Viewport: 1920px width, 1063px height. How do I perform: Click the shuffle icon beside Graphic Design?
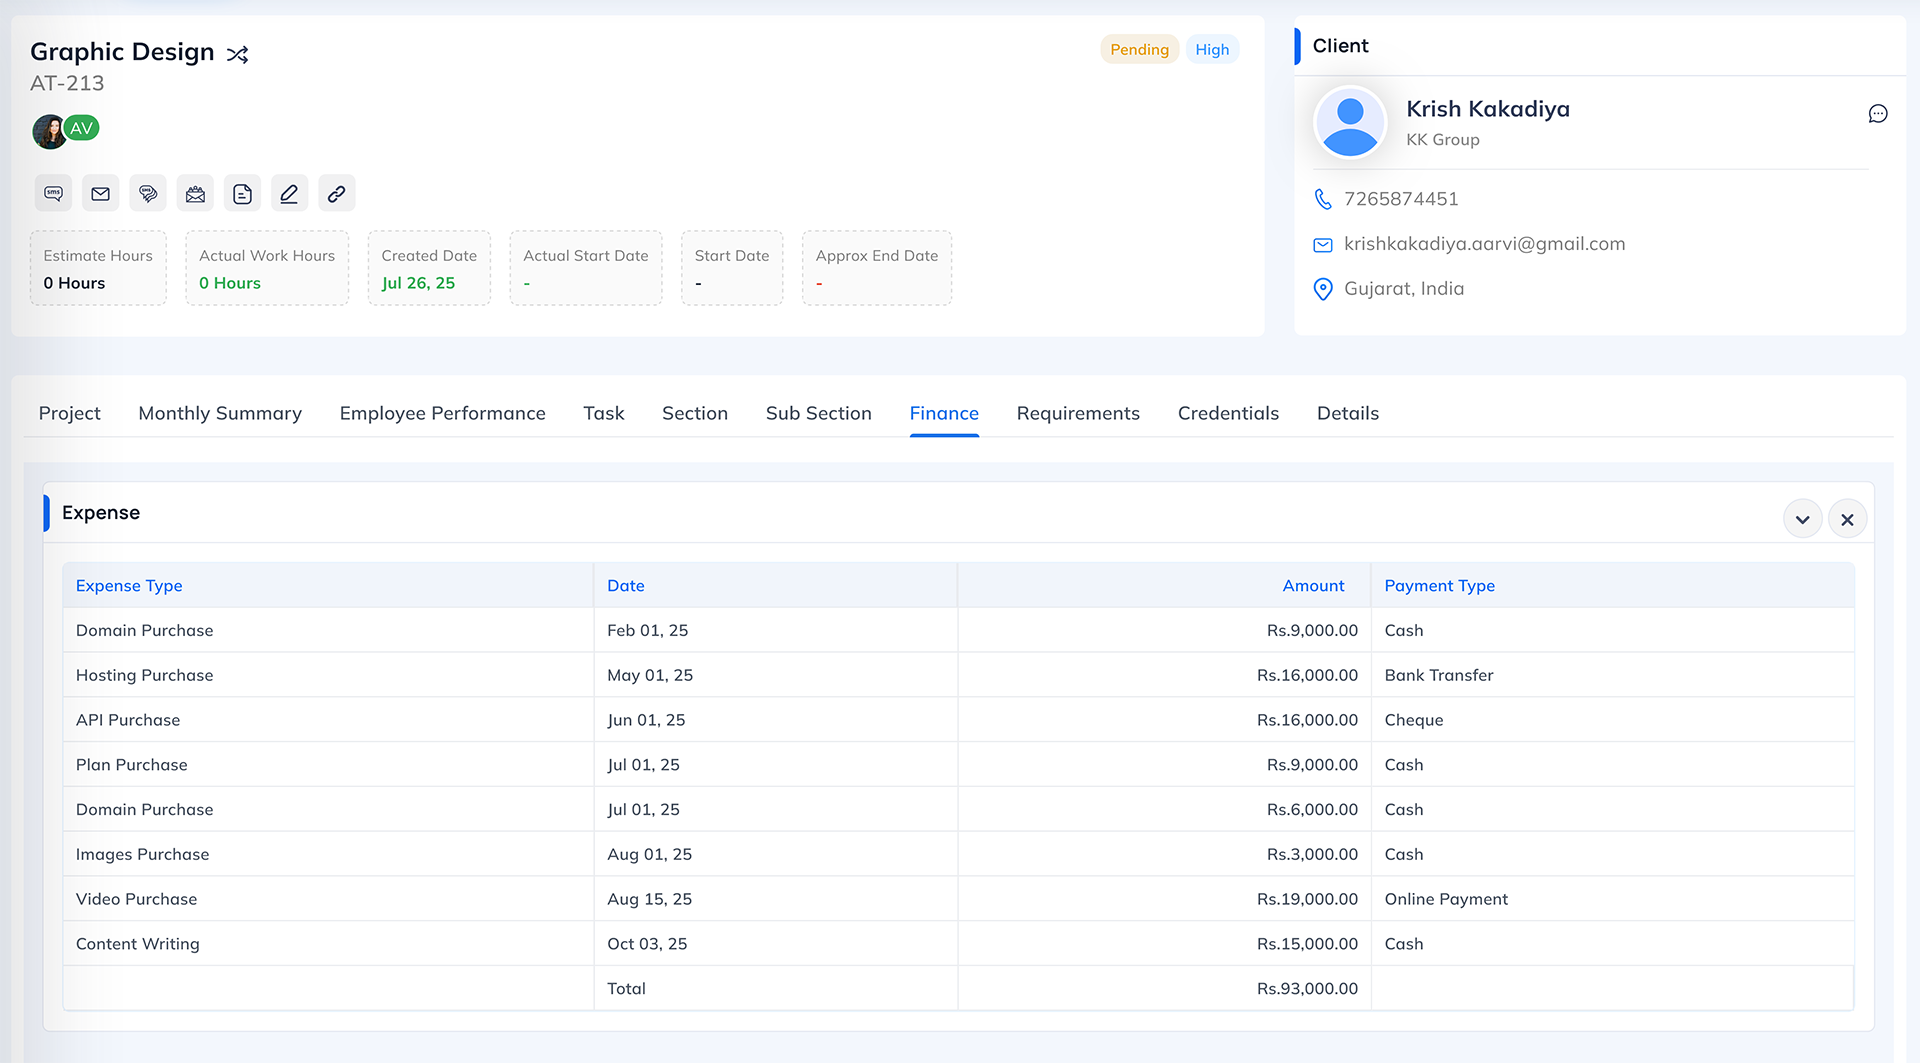click(x=237, y=54)
